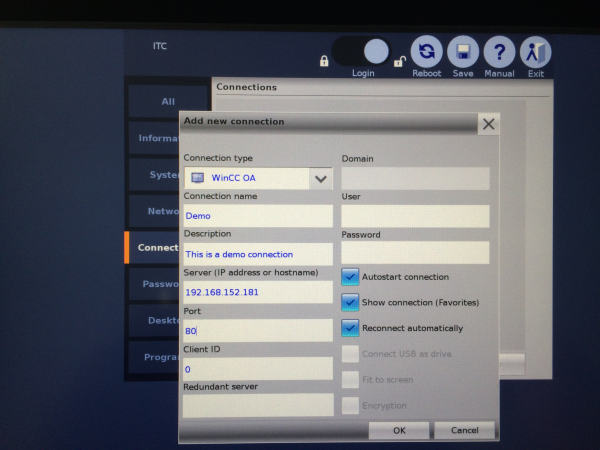Image resolution: width=600 pixels, height=450 pixels.
Task: Click the Server IP address field
Action: point(258,292)
